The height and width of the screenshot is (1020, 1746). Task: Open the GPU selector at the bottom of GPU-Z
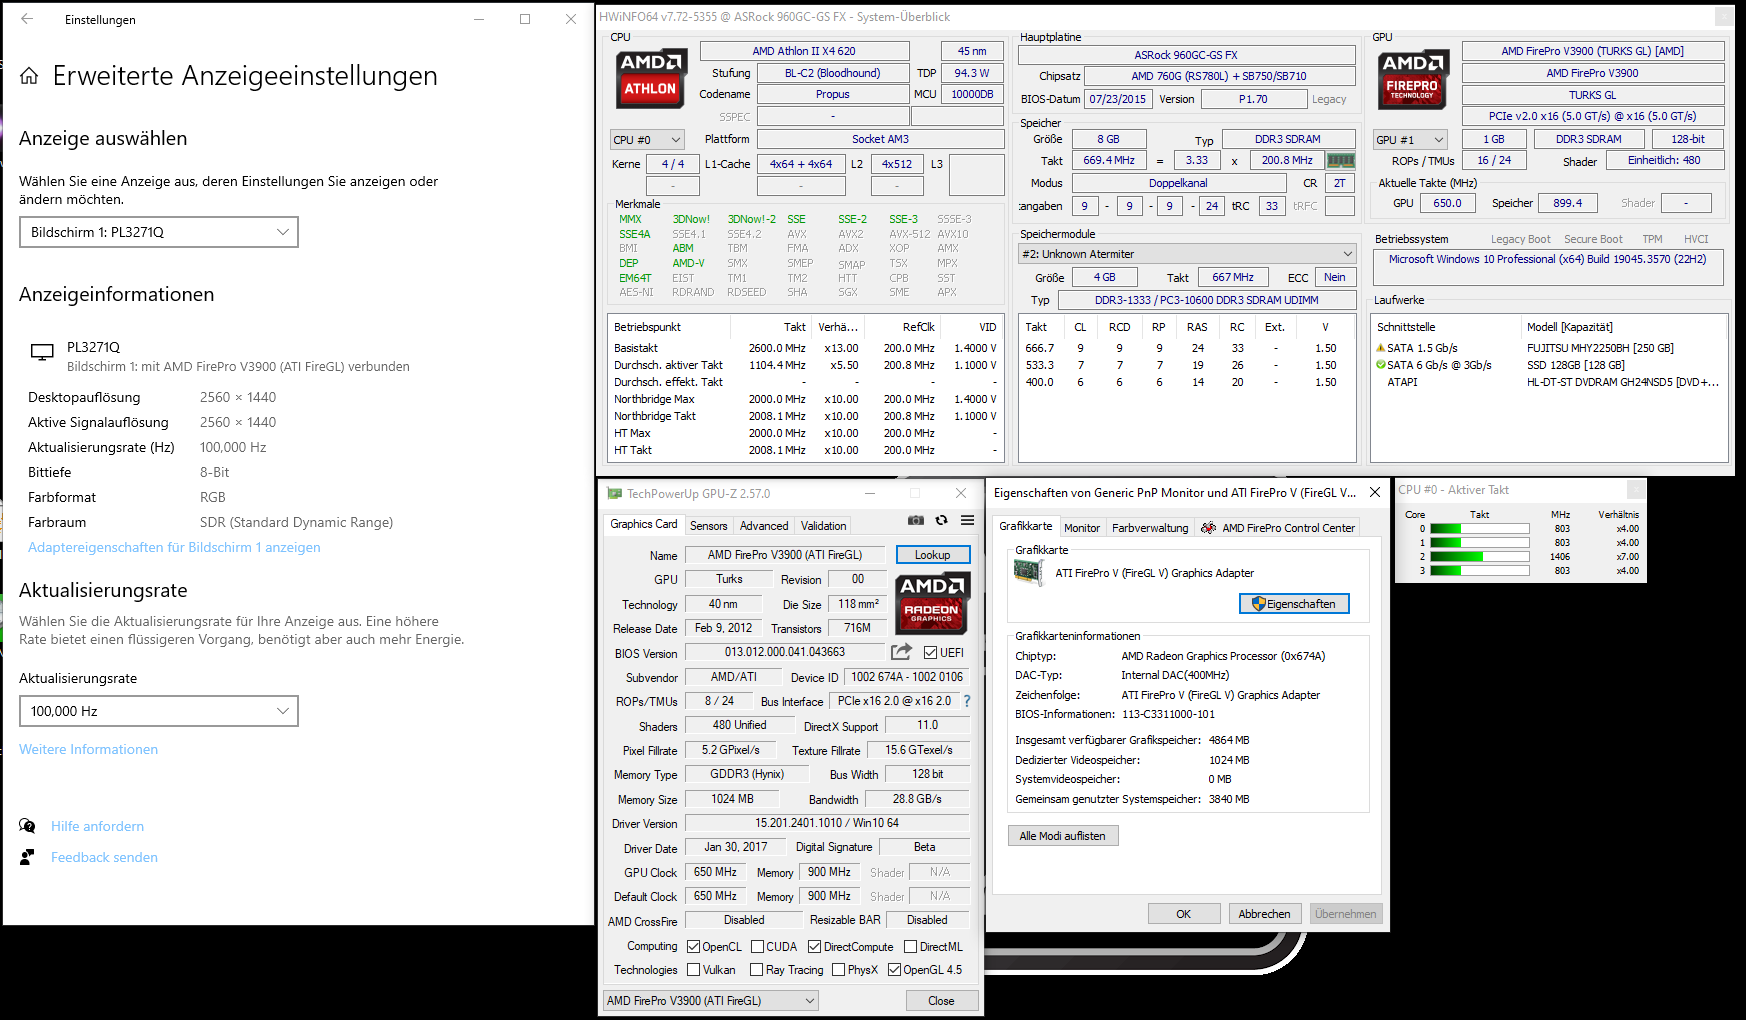click(x=711, y=1000)
